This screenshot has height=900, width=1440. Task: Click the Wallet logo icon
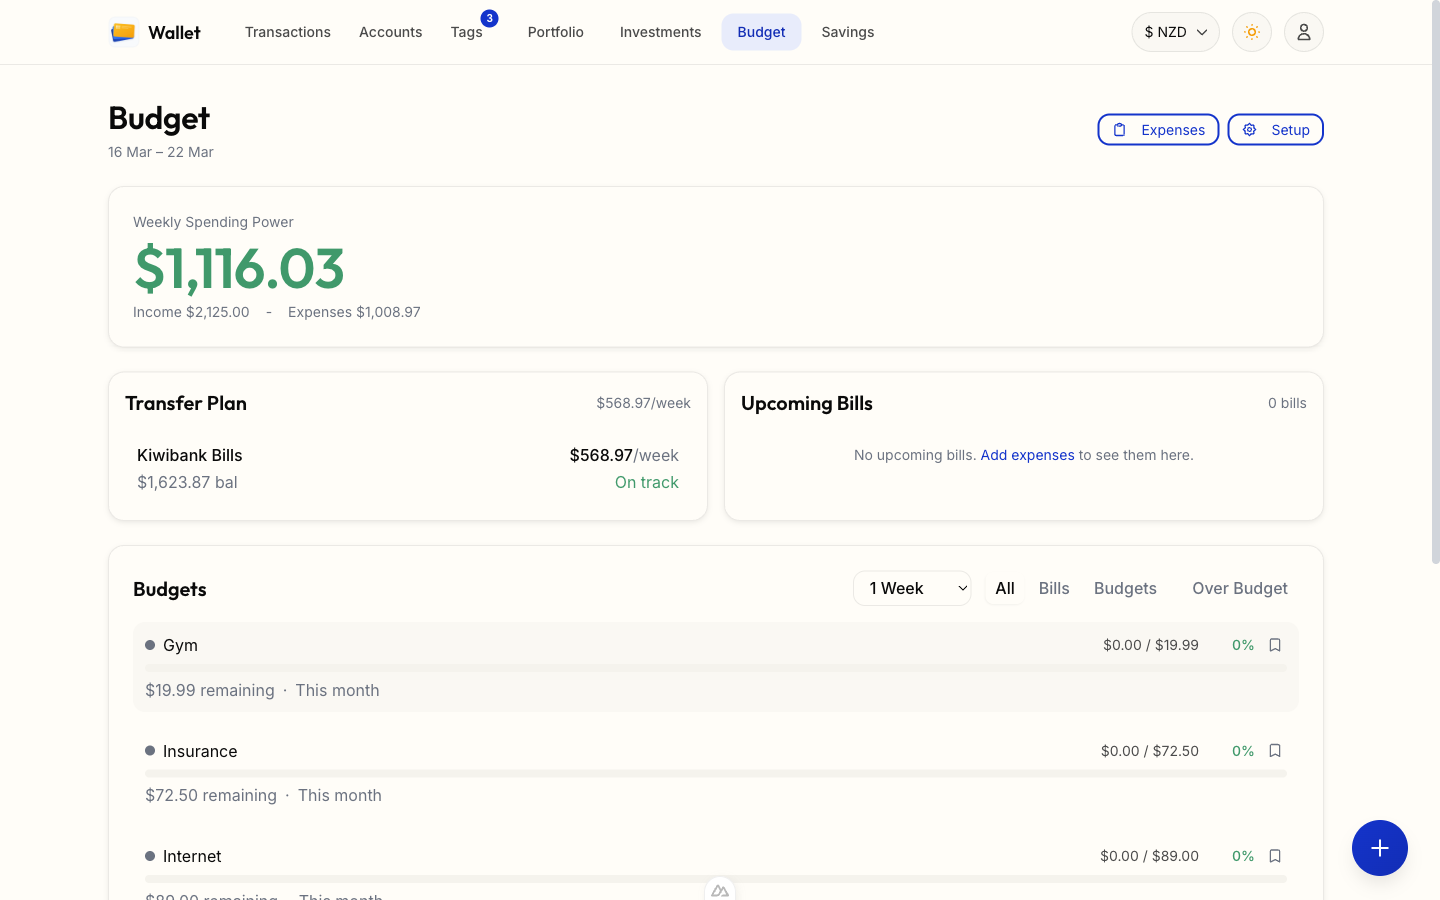[x=123, y=32]
